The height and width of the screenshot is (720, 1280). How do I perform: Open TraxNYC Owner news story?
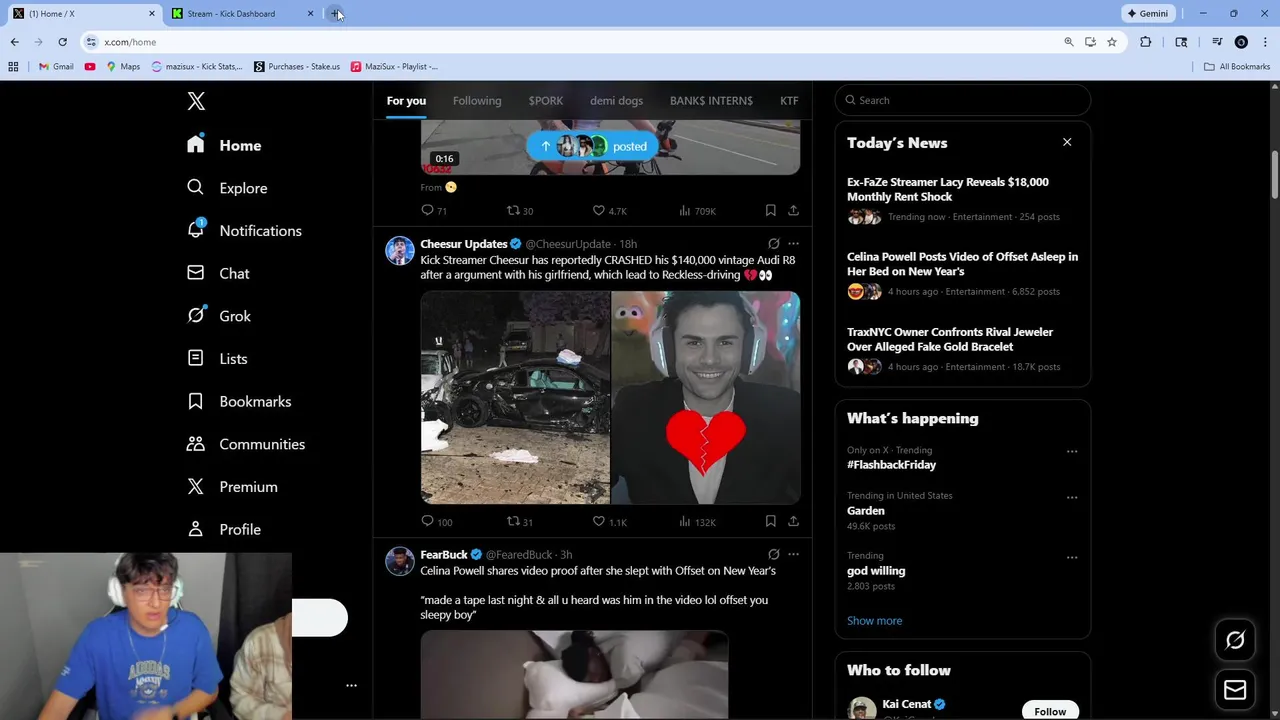(962, 349)
